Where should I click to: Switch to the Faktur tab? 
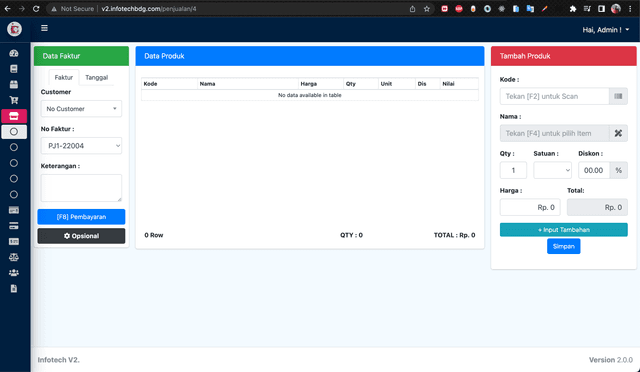64,77
